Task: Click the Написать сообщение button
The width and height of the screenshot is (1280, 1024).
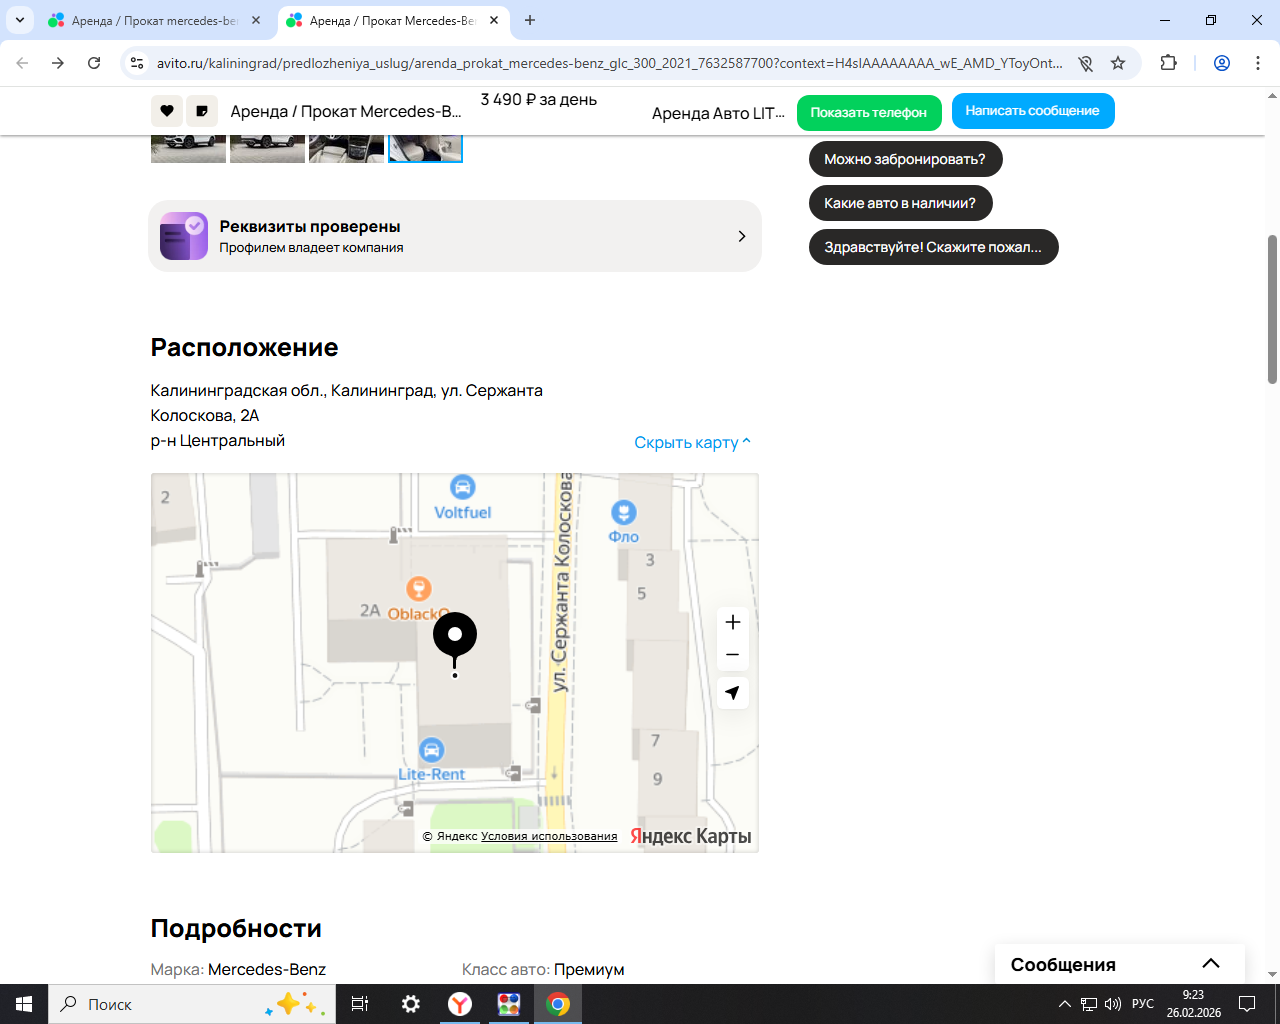Action: [1032, 111]
